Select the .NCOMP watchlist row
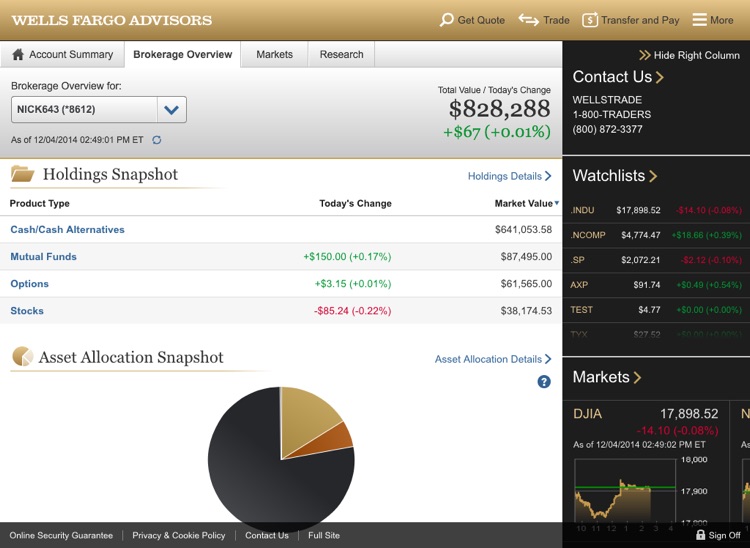750x548 pixels. tap(656, 235)
